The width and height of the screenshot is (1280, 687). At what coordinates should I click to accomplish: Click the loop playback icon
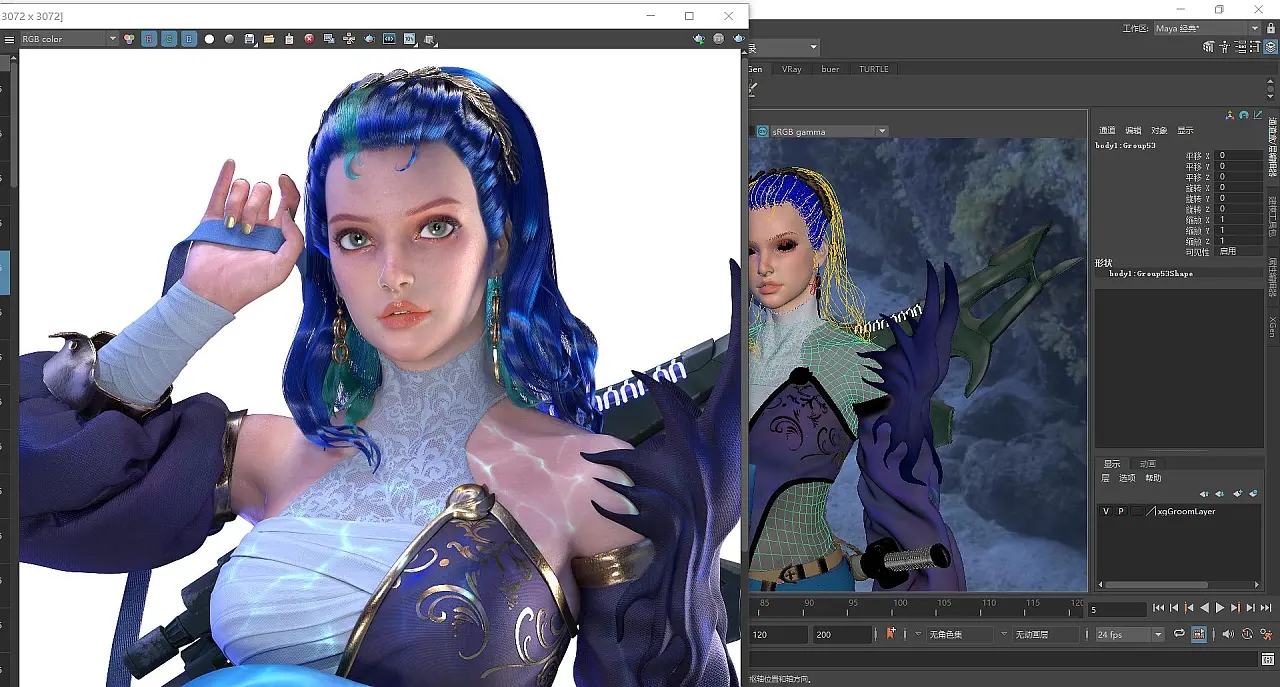[1179, 634]
